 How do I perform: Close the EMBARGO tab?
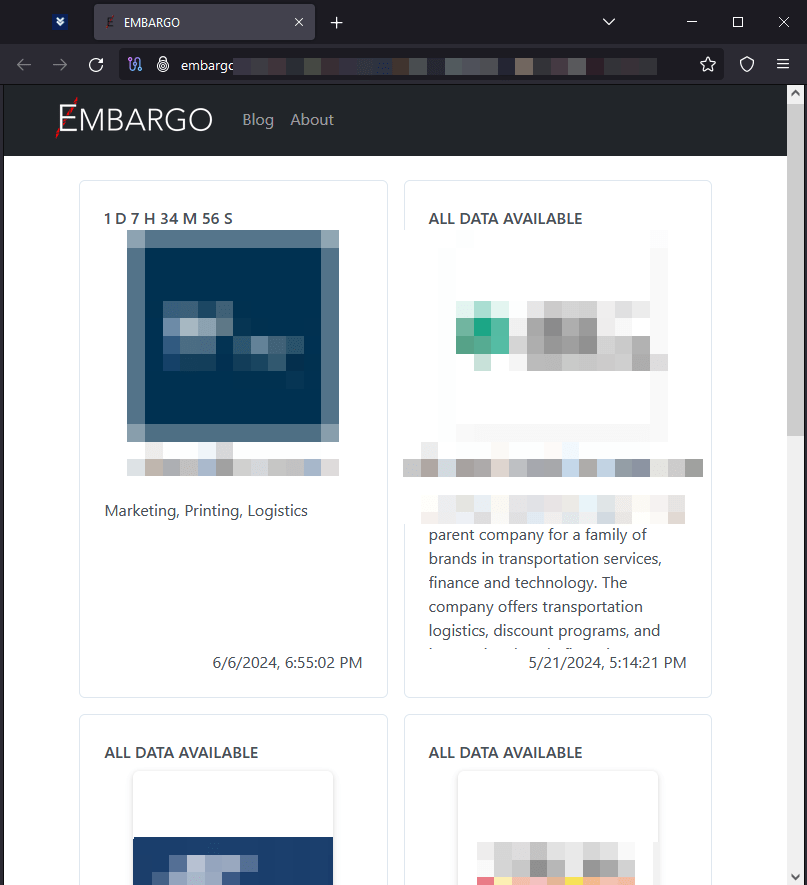click(x=299, y=22)
